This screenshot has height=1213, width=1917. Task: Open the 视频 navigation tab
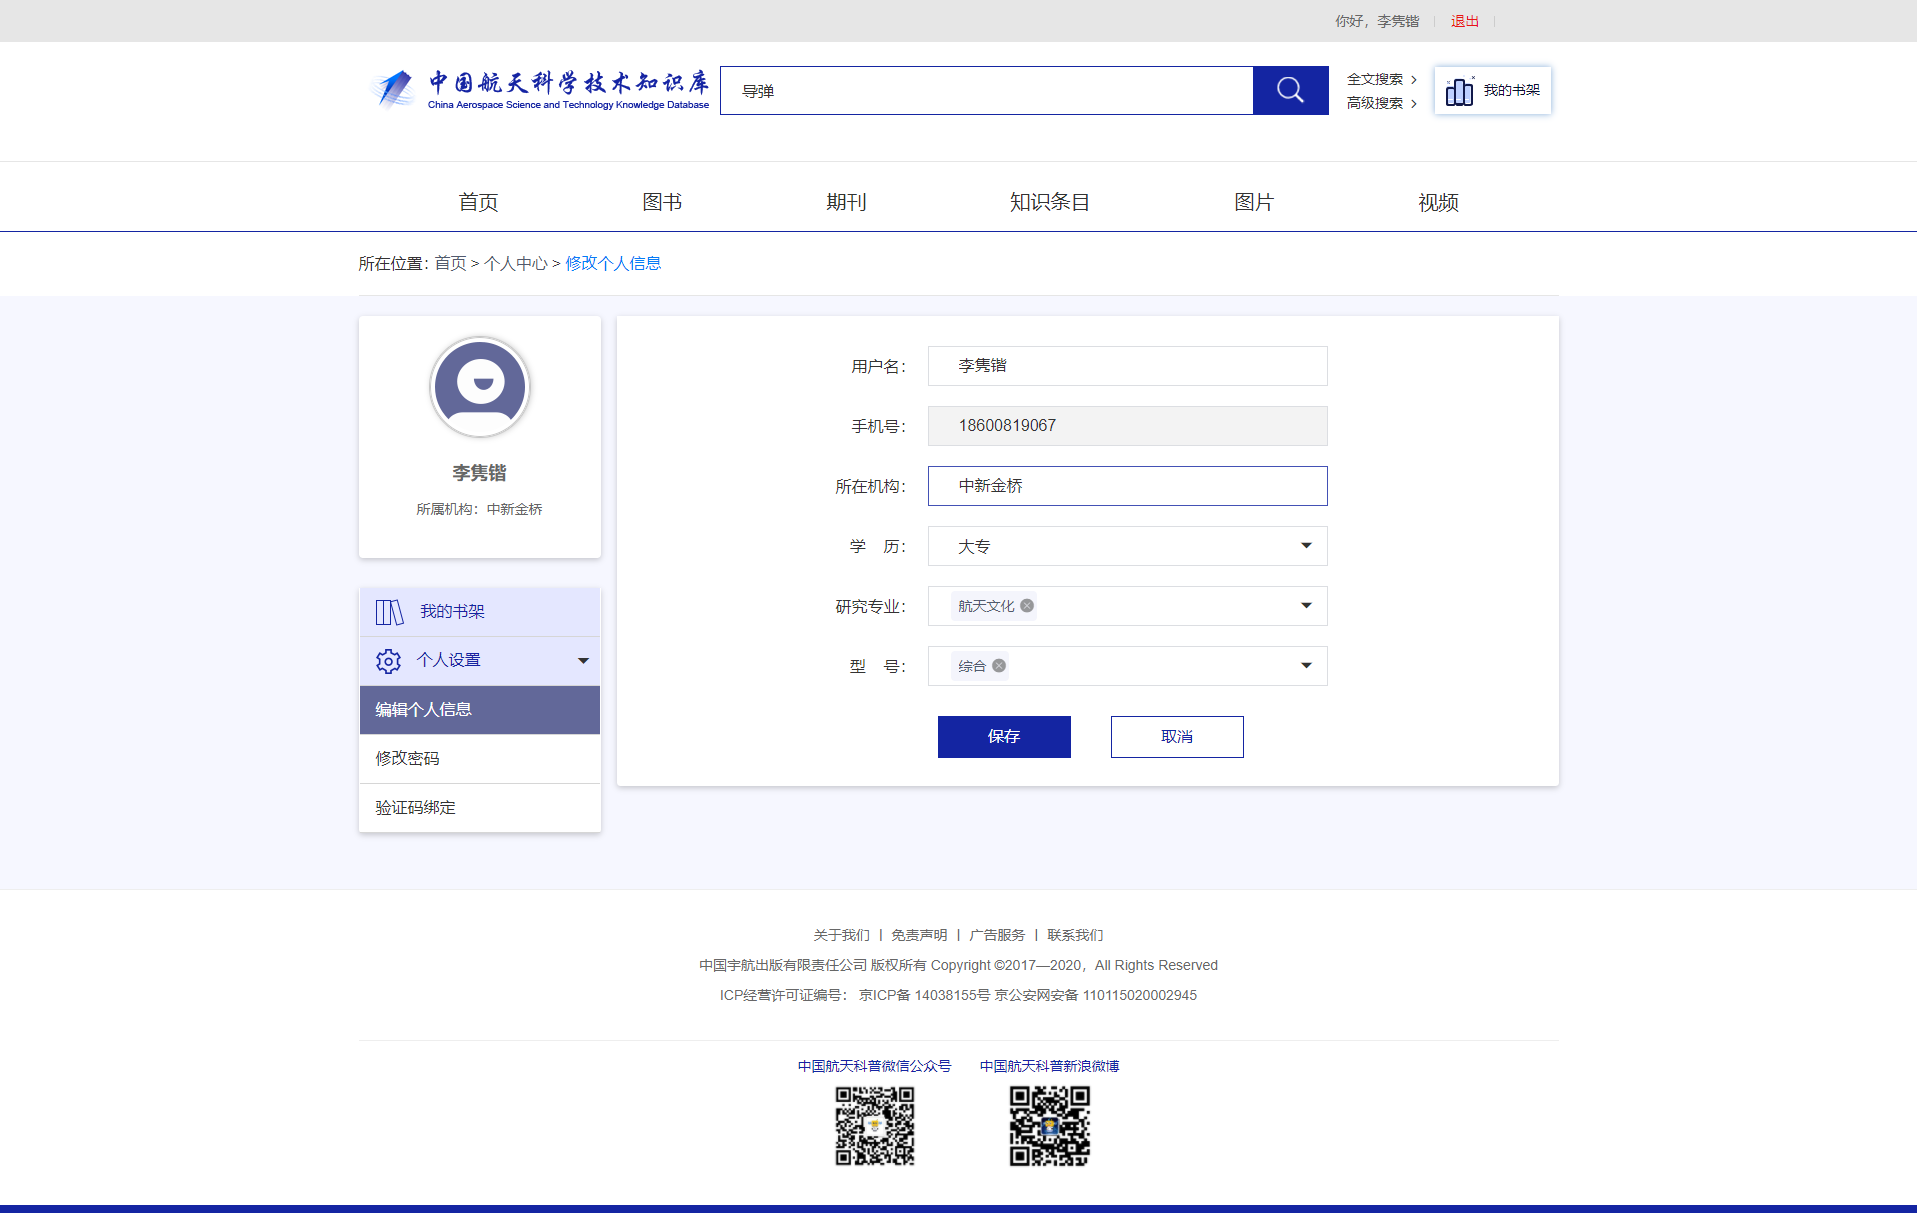click(1438, 202)
